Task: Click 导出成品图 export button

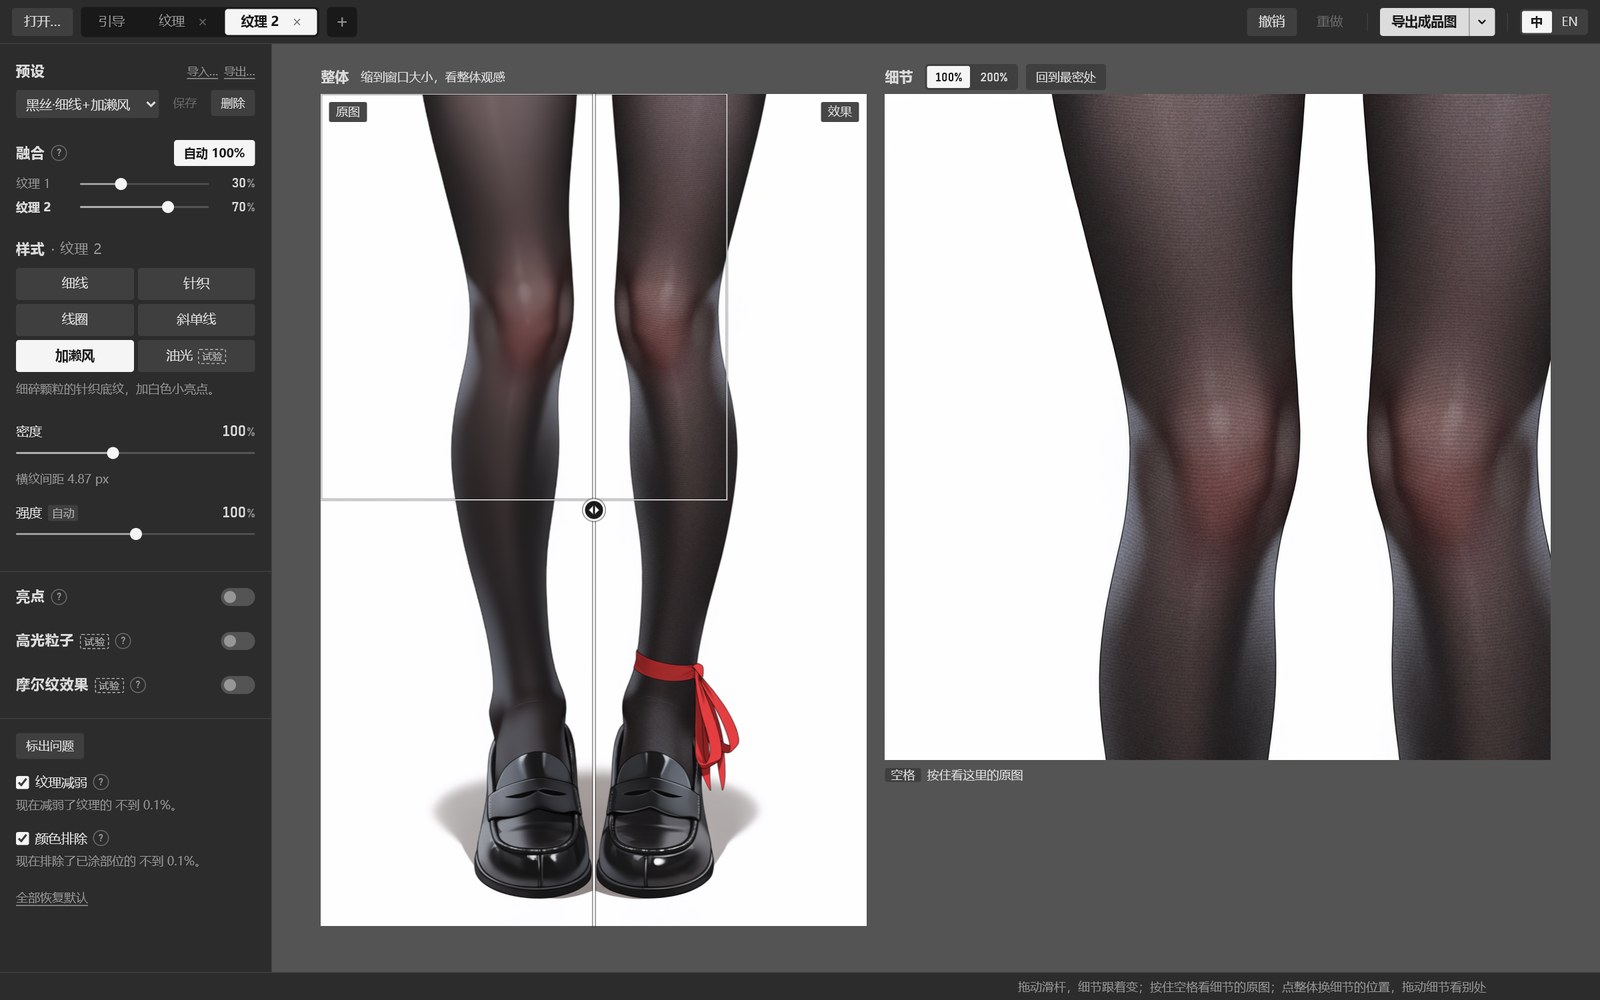Action: coord(1424,22)
